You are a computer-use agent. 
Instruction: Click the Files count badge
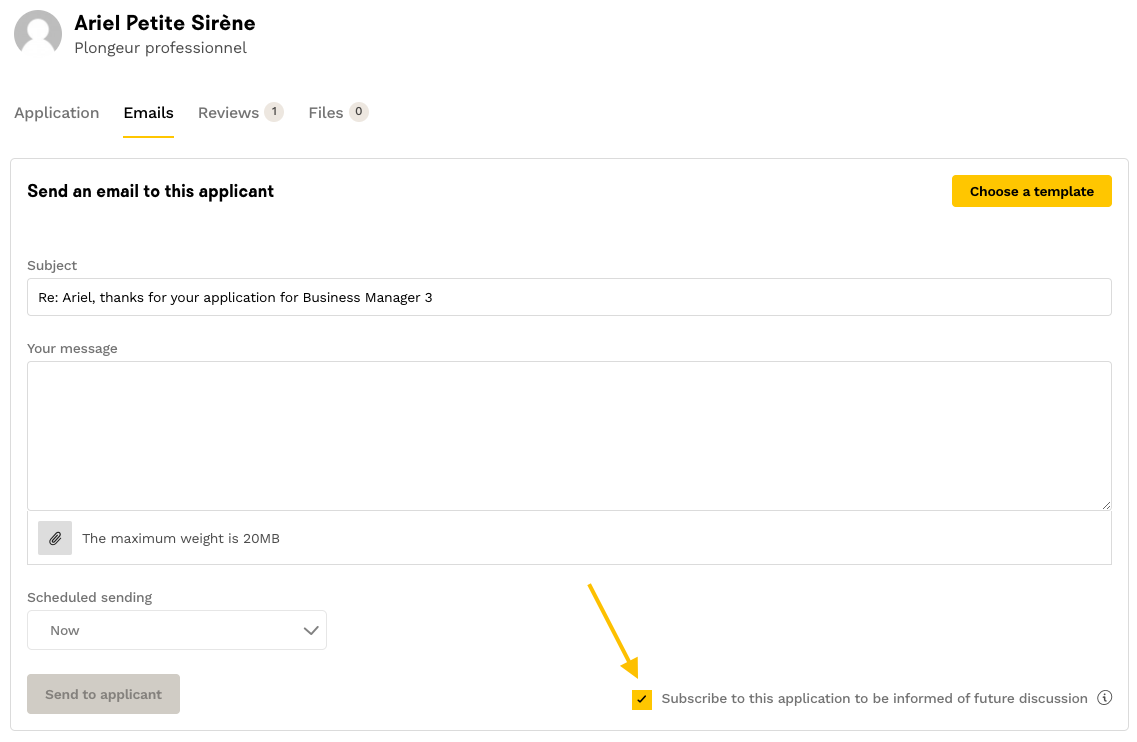tap(358, 112)
